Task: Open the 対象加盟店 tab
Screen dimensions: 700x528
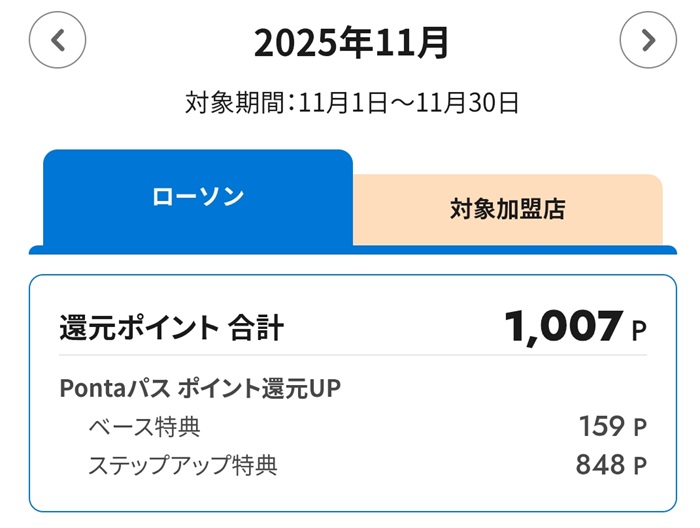Action: [507, 210]
